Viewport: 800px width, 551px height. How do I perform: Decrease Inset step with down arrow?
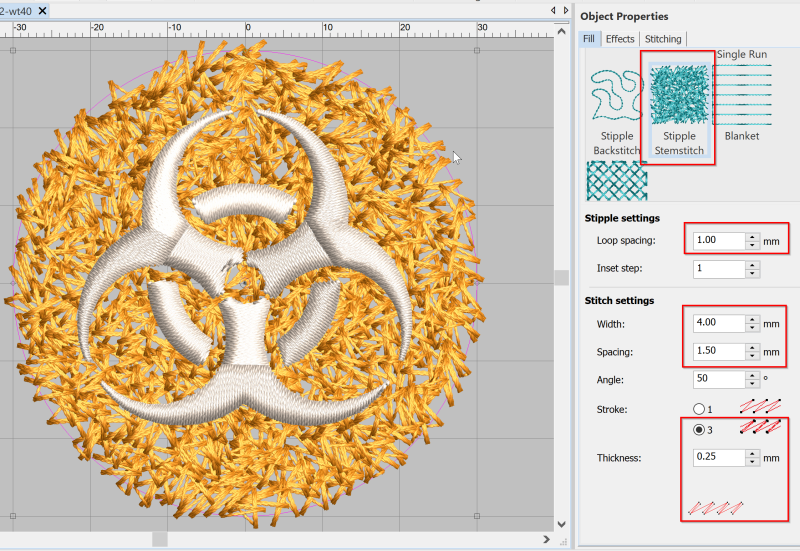[x=753, y=273]
